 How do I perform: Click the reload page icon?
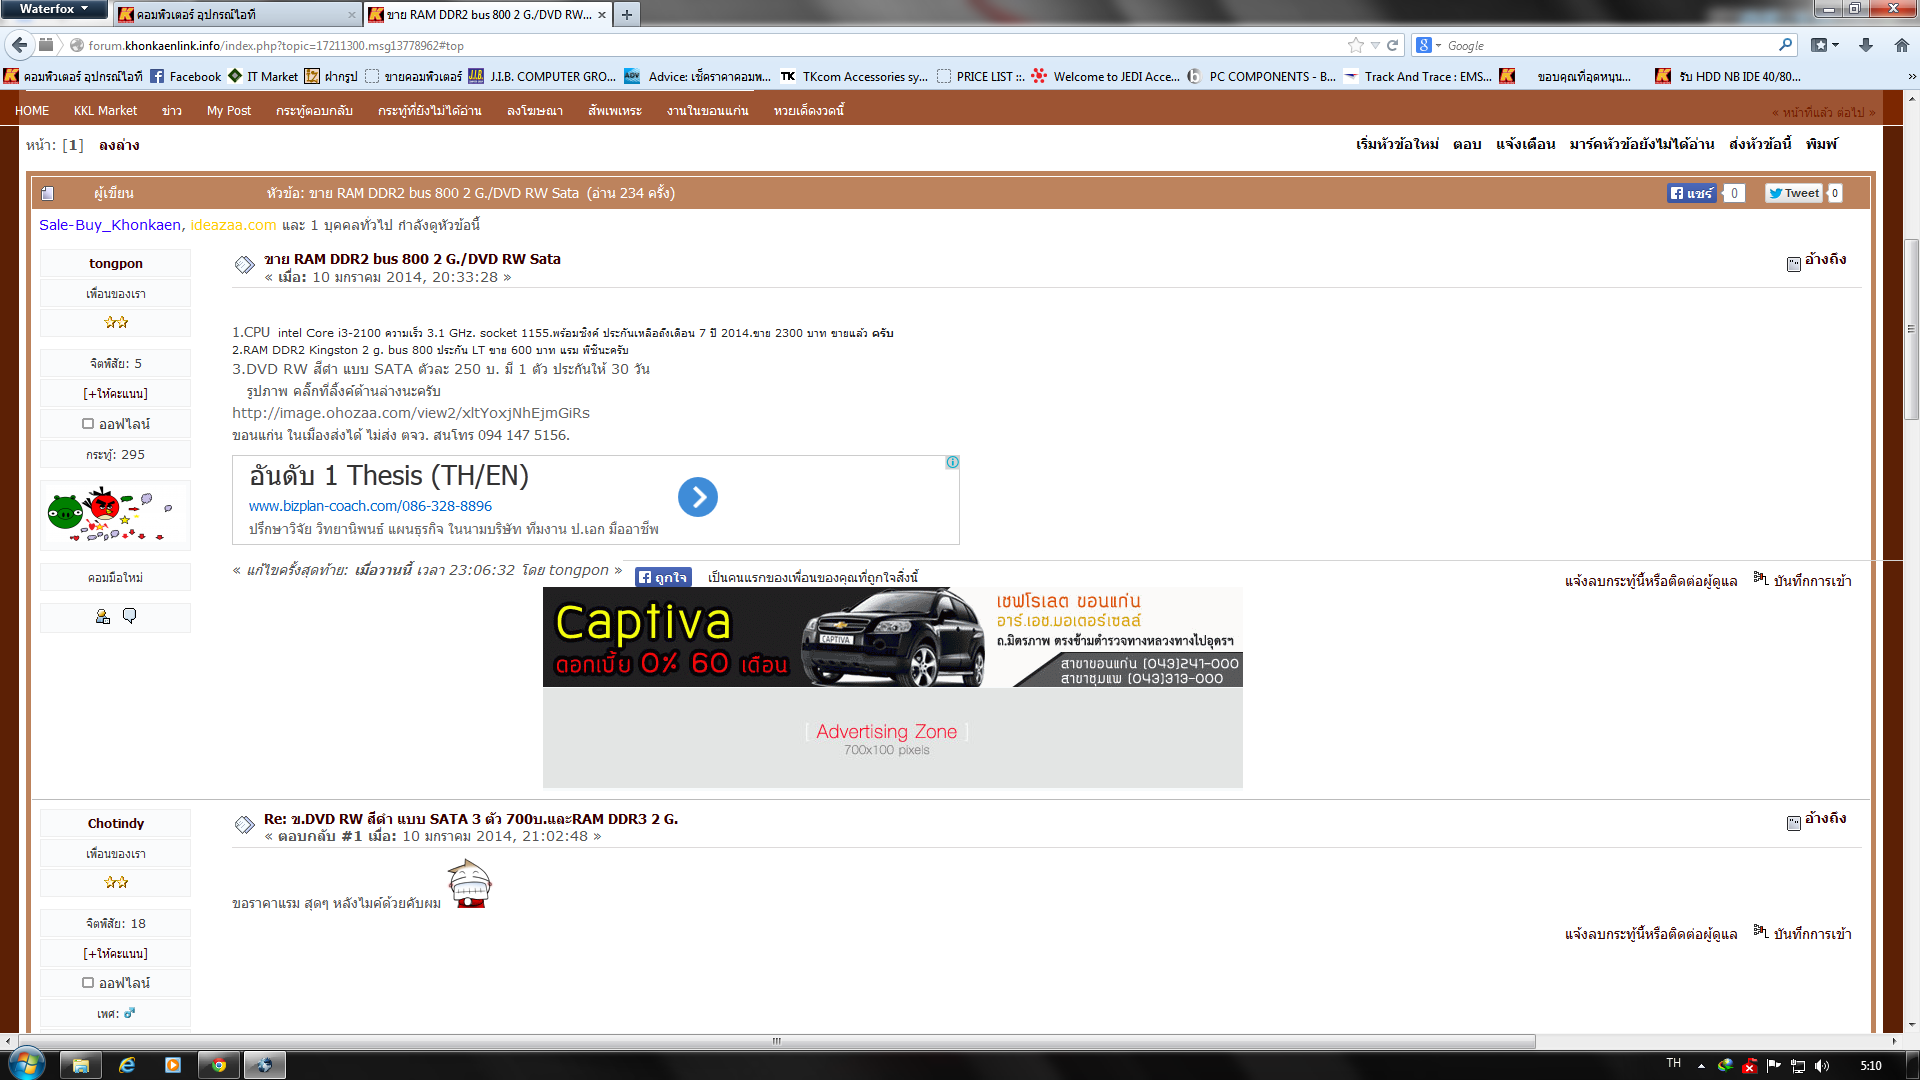click(x=1392, y=45)
